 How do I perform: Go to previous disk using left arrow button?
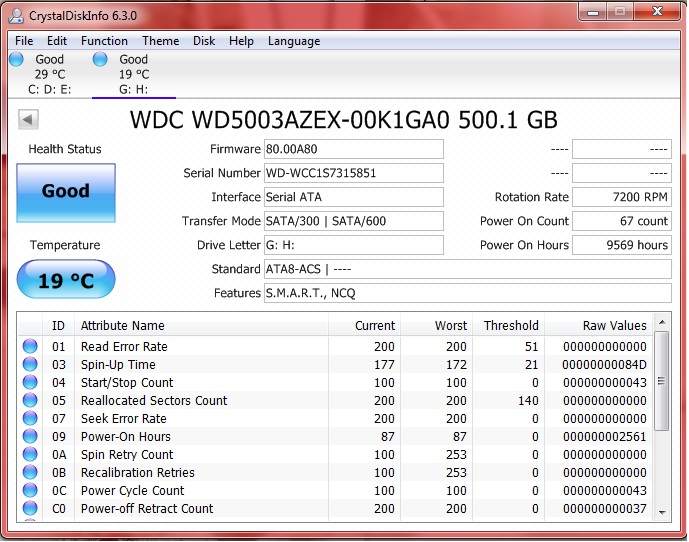[x=28, y=120]
